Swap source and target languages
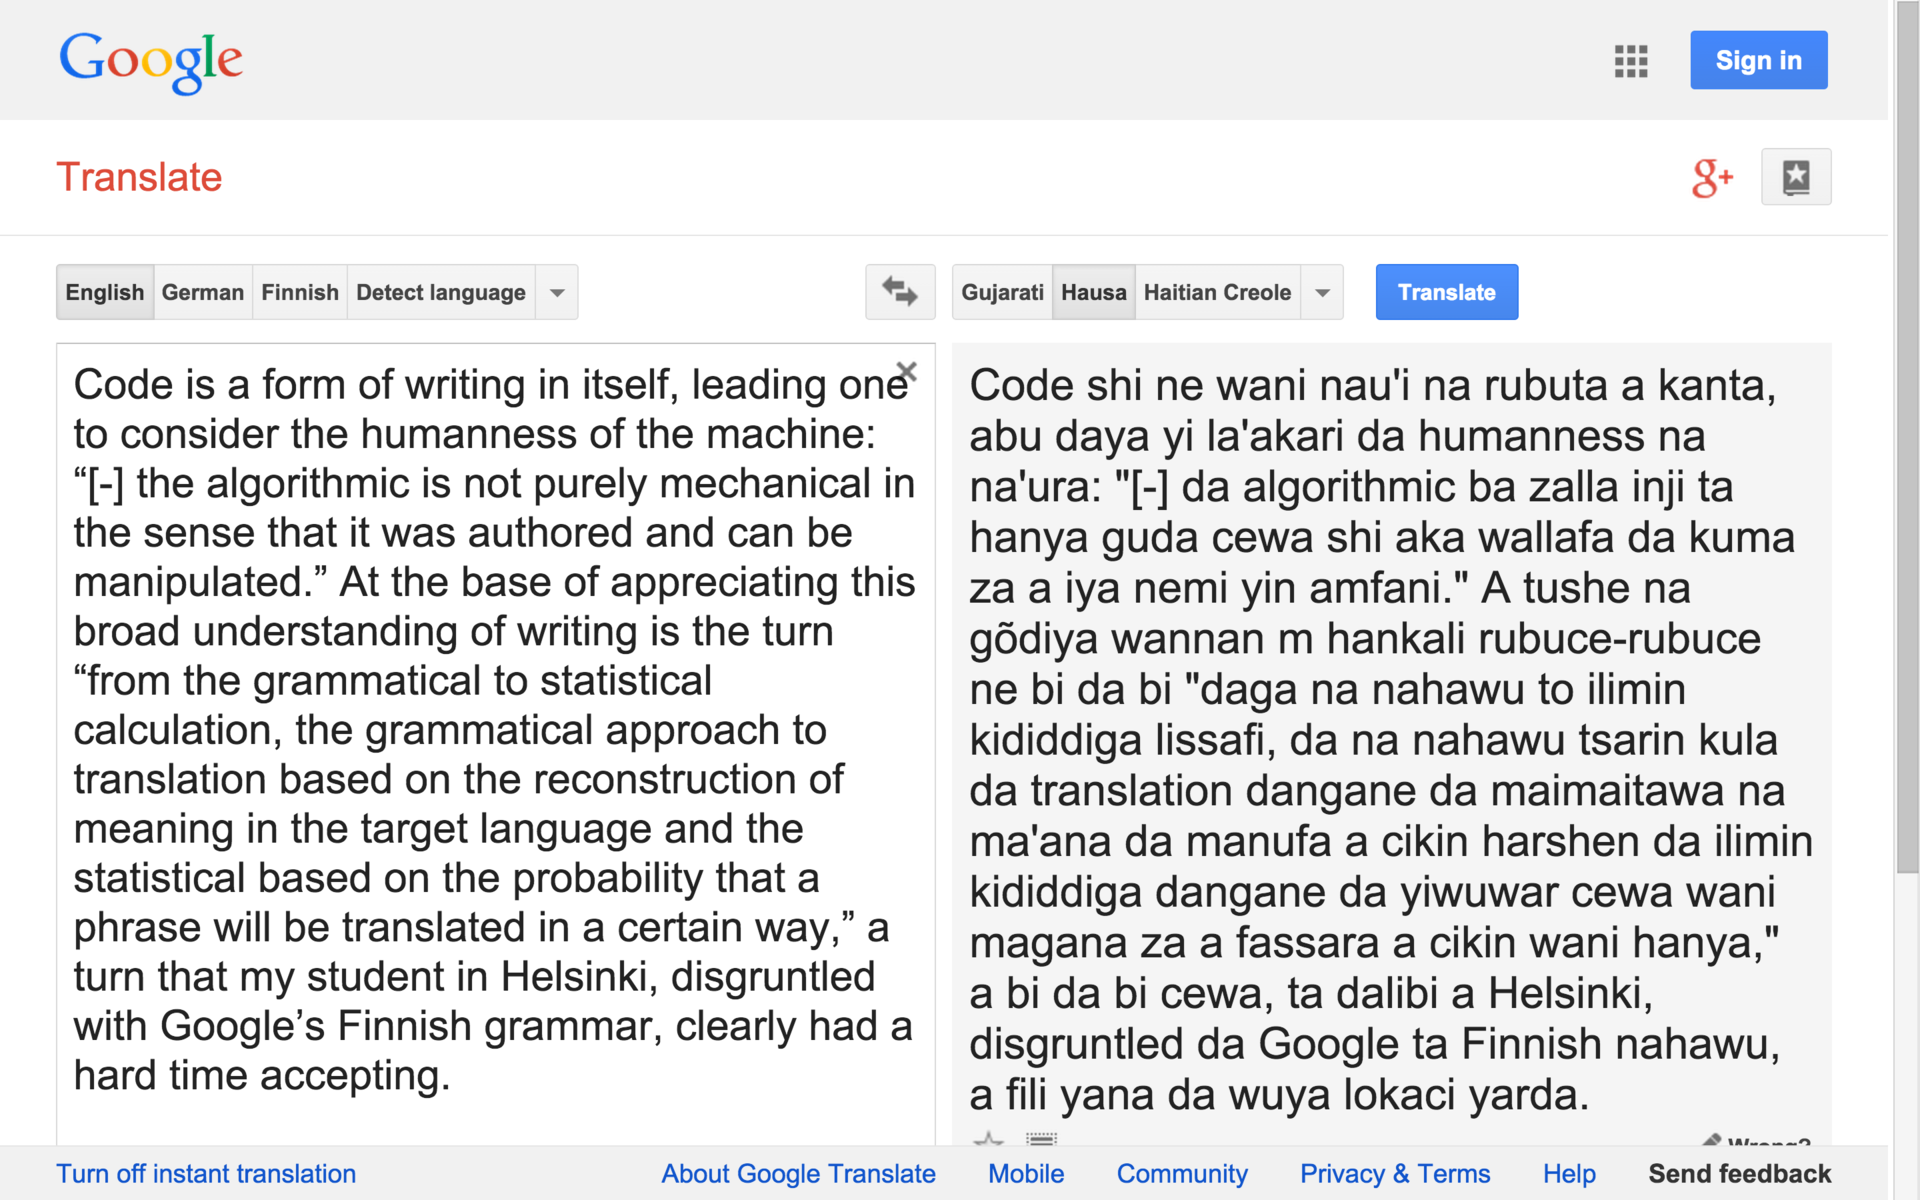The width and height of the screenshot is (1920, 1200). coord(899,292)
